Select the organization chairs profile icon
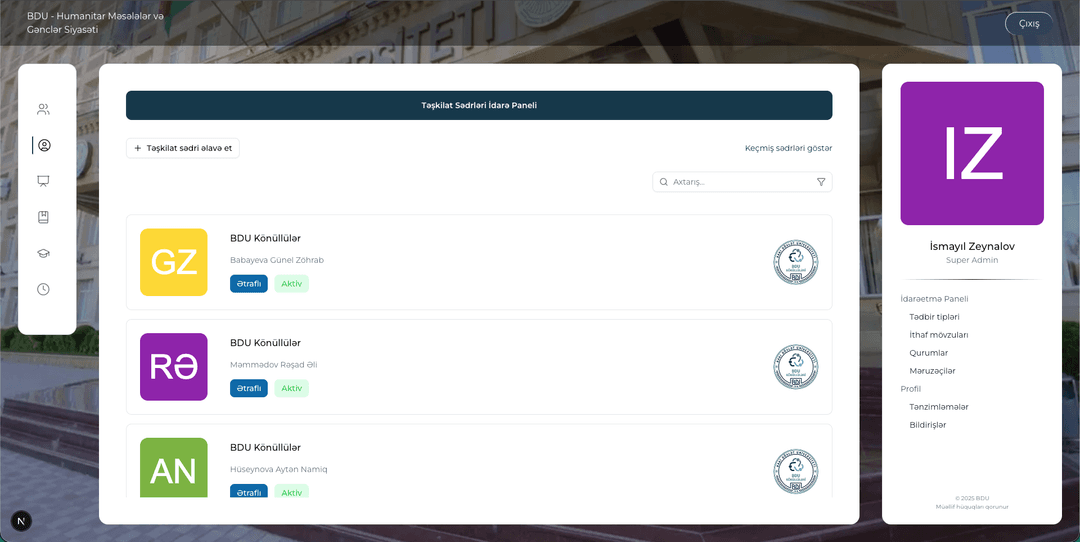The width and height of the screenshot is (1080, 542). 44,145
